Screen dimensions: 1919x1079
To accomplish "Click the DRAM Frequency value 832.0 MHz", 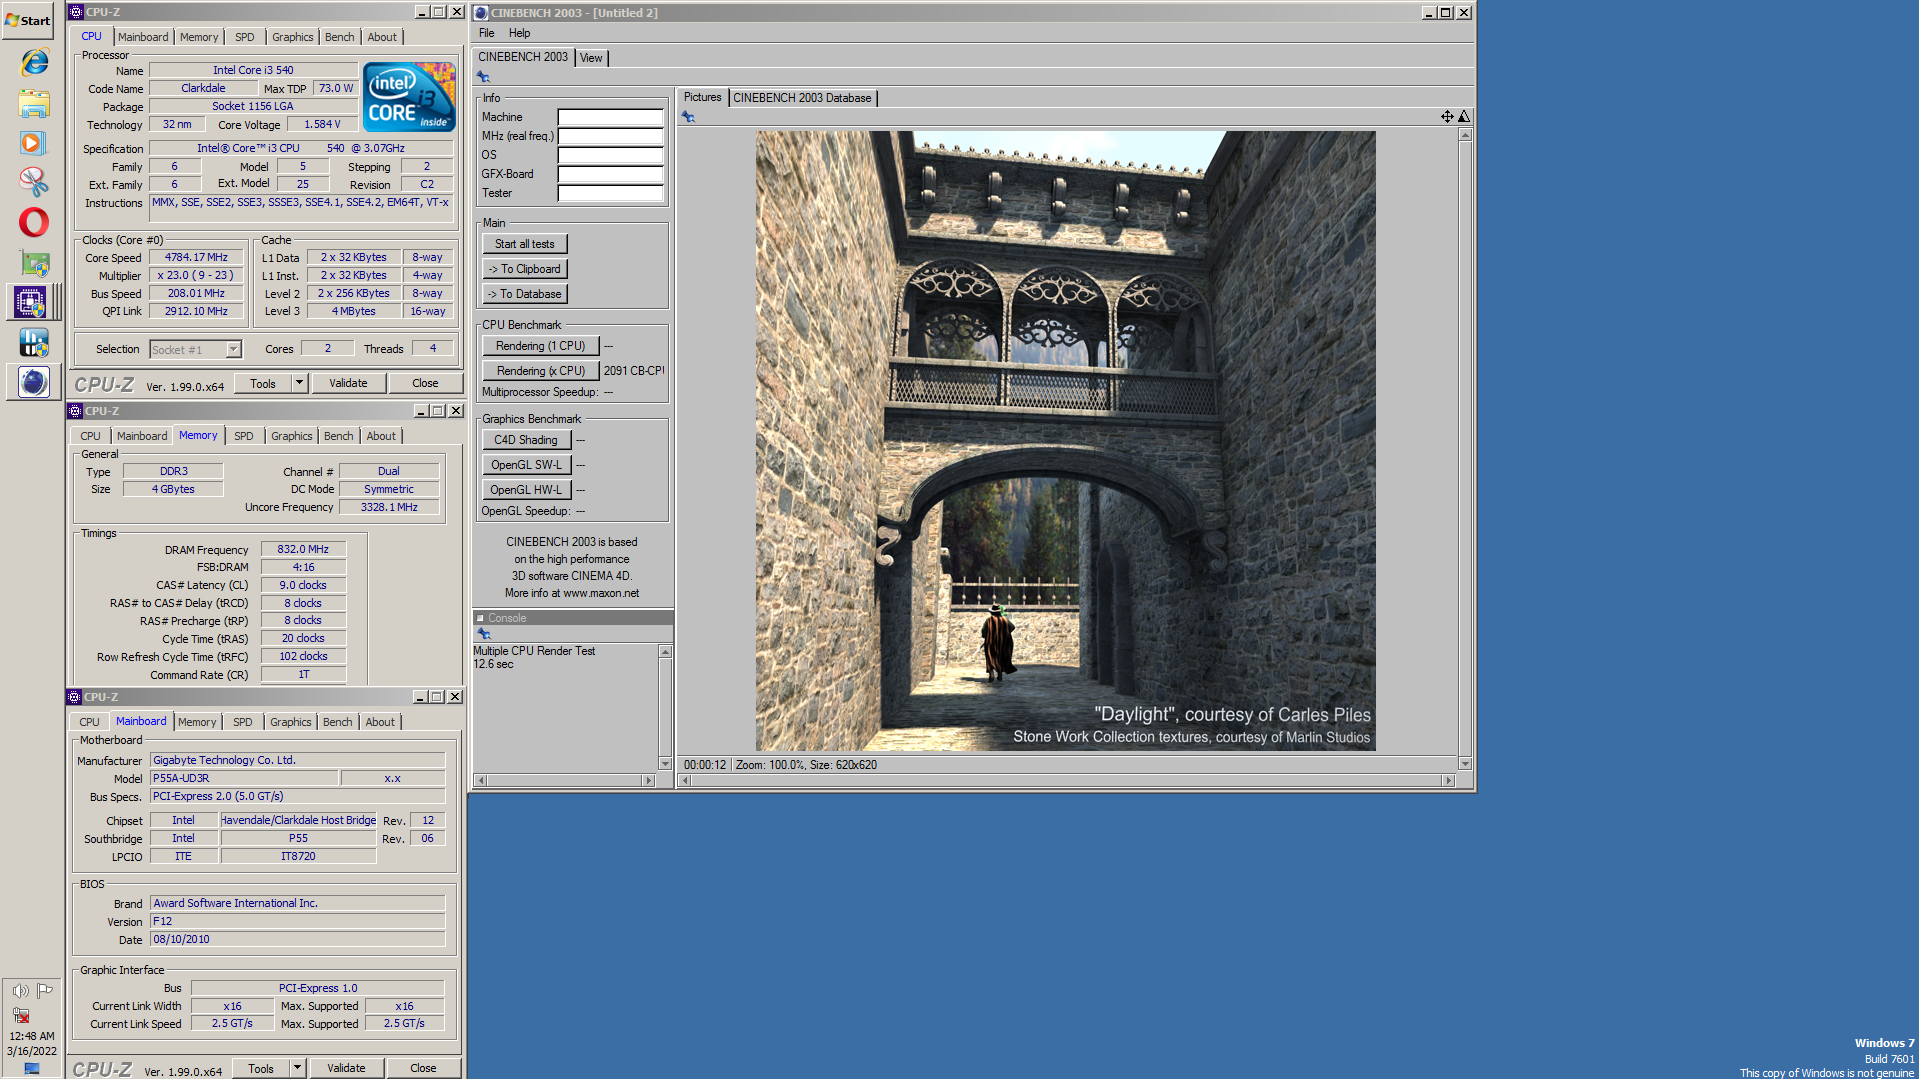I will [x=303, y=549].
